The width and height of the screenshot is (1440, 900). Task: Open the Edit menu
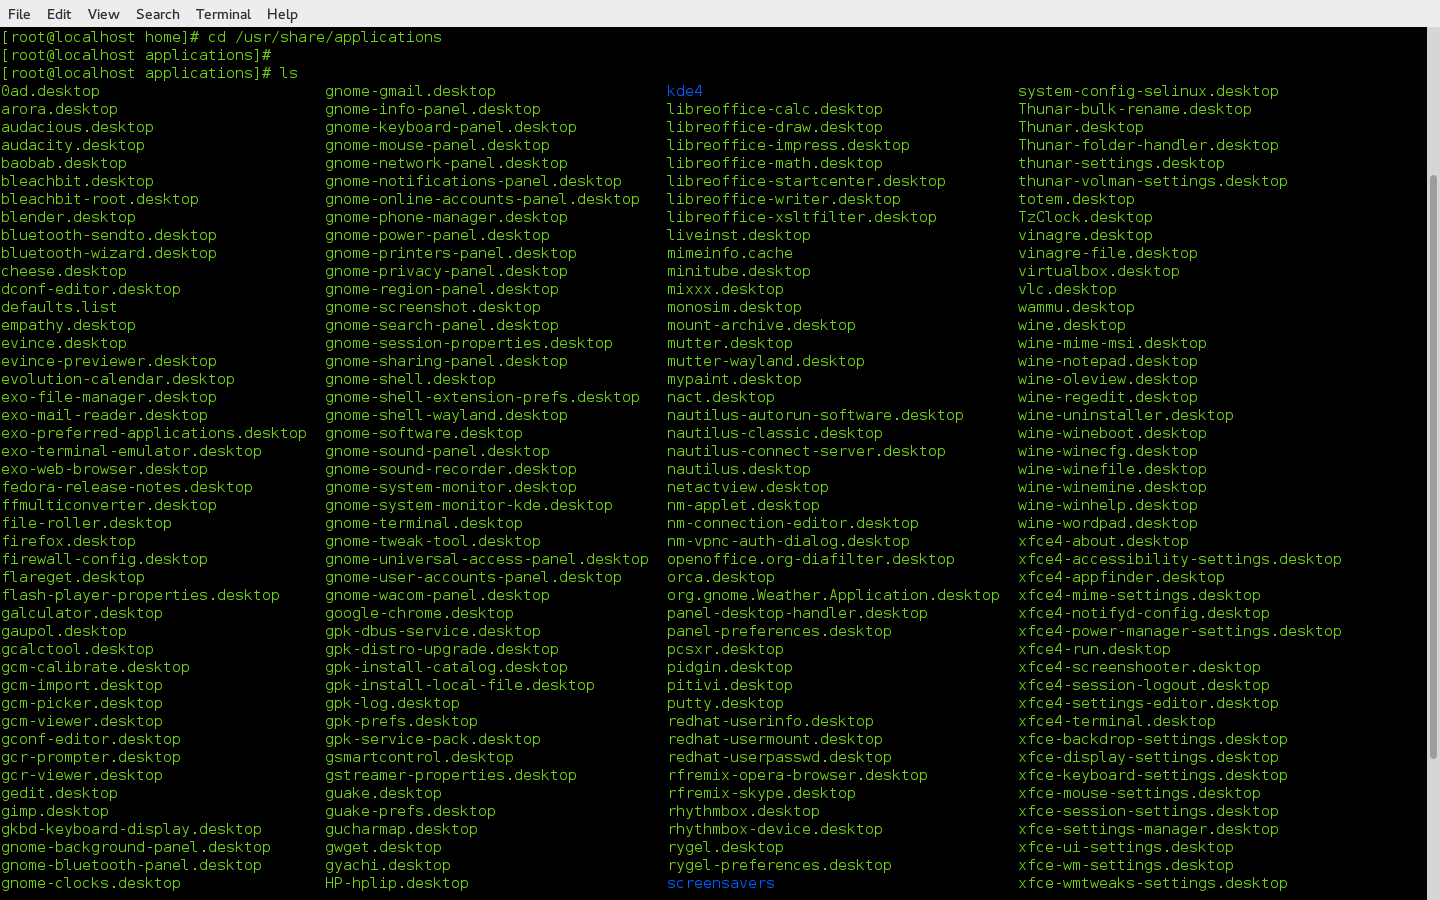(59, 14)
